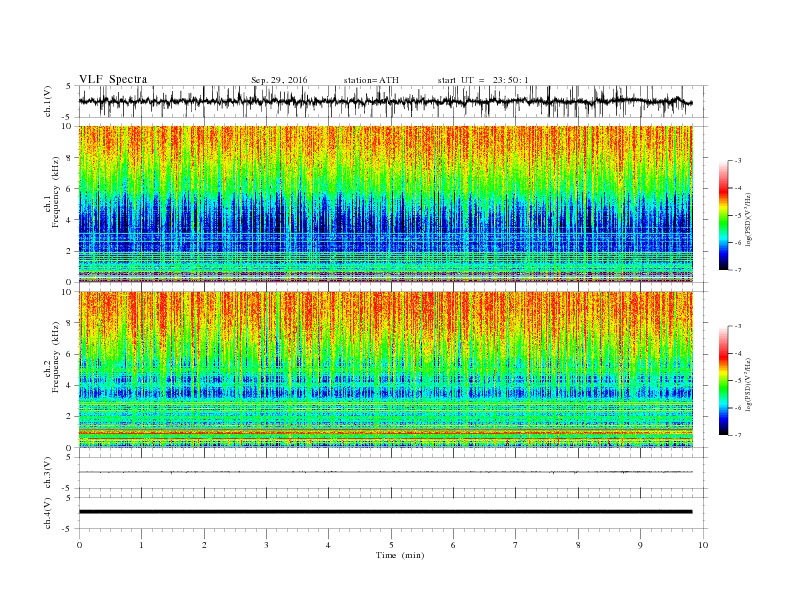The image size is (792, 612).
Task: Click time axis tick label "9"
Action: click(640, 545)
